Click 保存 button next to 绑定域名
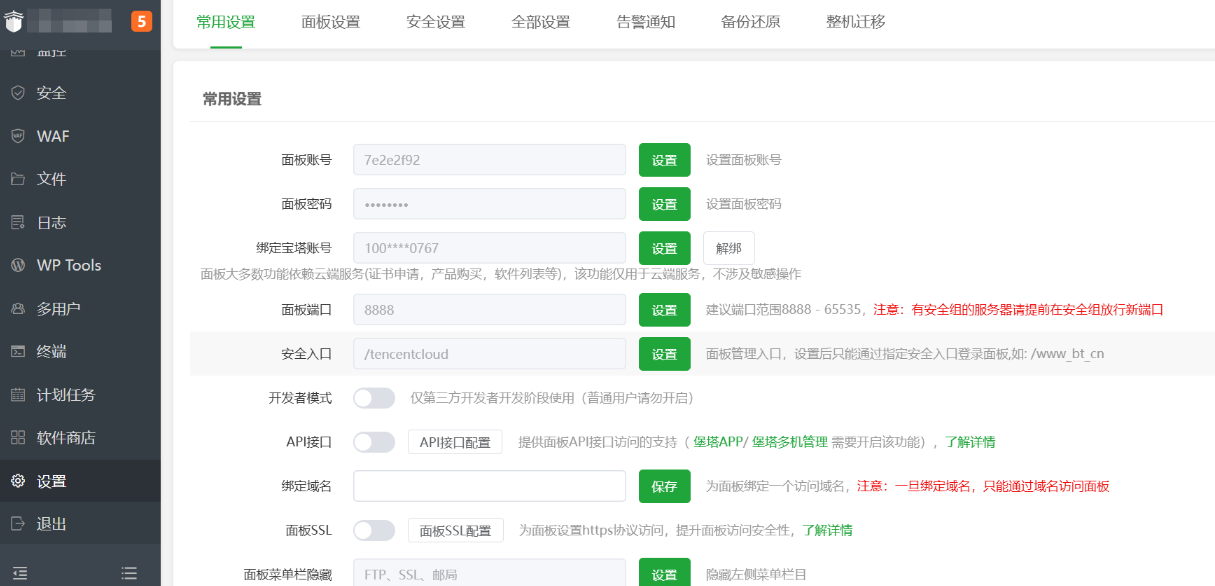The height and width of the screenshot is (586, 1215). (664, 487)
